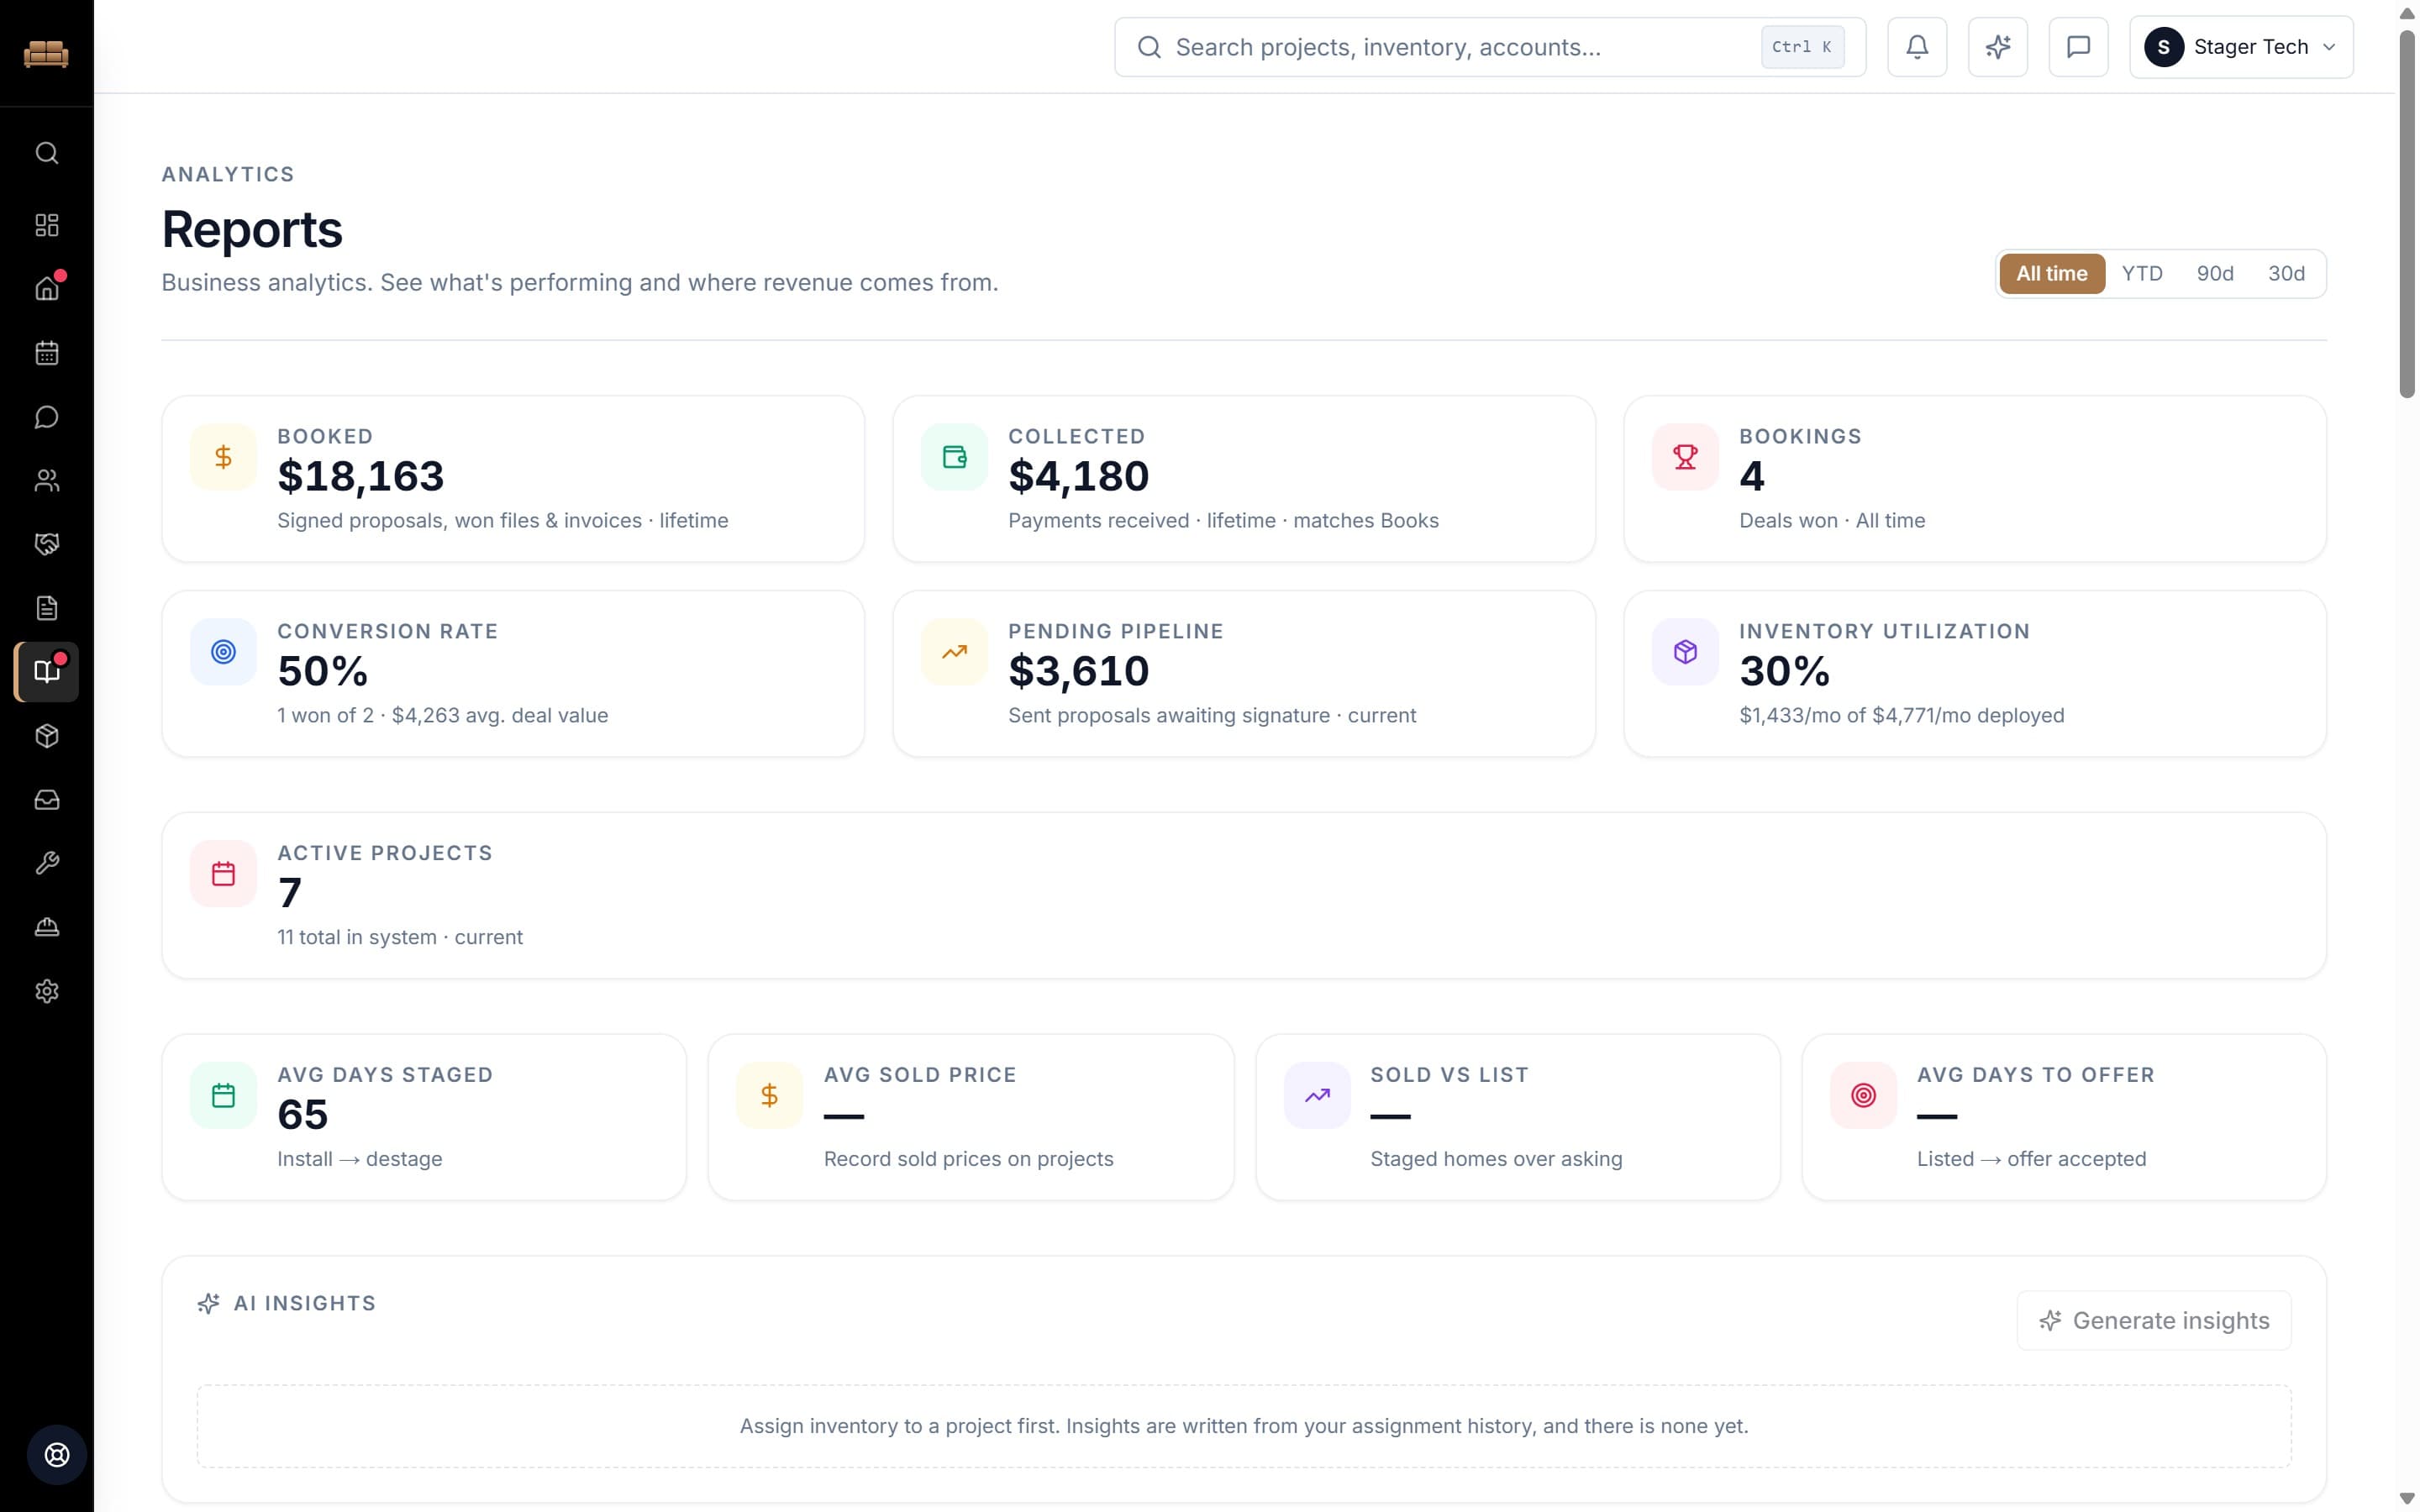Click '1 won of 2 · $4,263 avg. deal value'
The image size is (2420, 1512).
click(x=443, y=715)
